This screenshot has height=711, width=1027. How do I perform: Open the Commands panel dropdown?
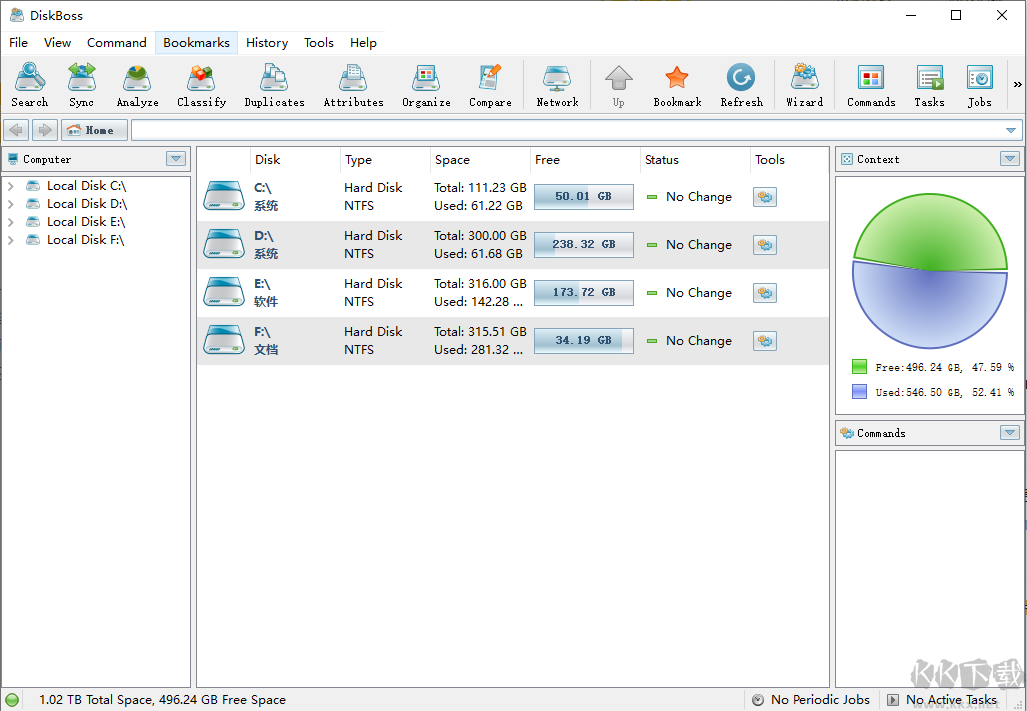pos(1010,433)
